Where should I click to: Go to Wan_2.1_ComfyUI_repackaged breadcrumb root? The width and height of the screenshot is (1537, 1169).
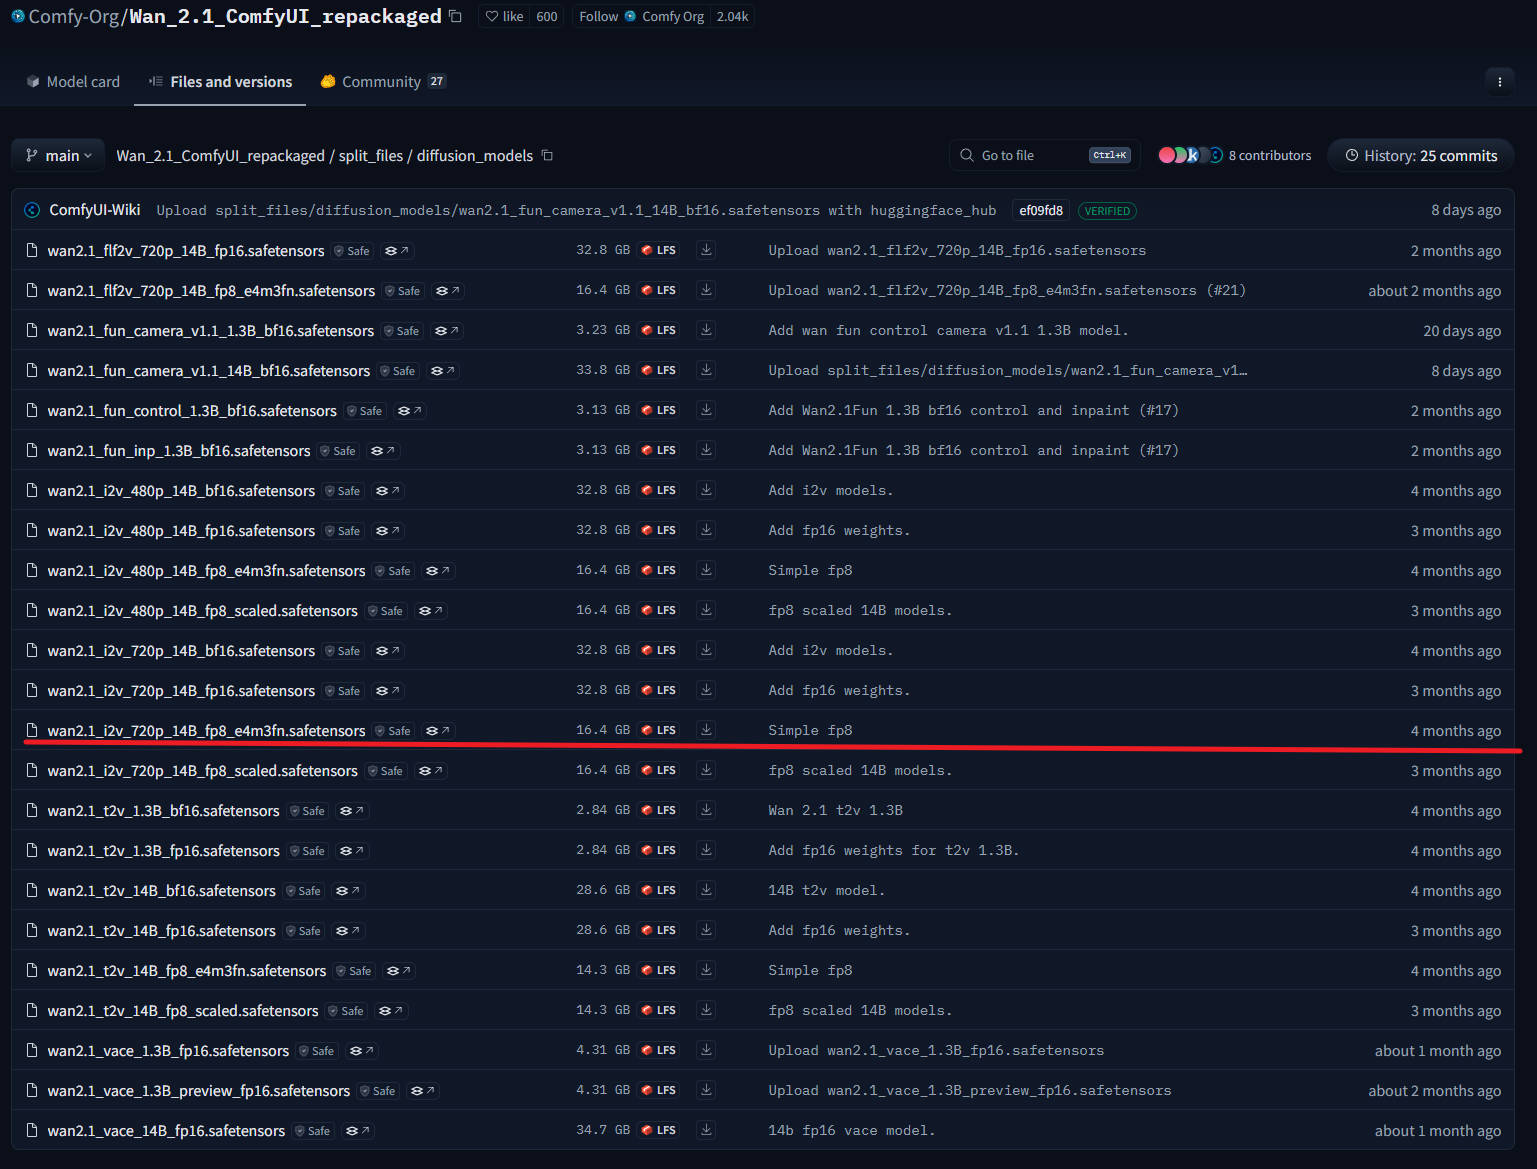(x=220, y=156)
